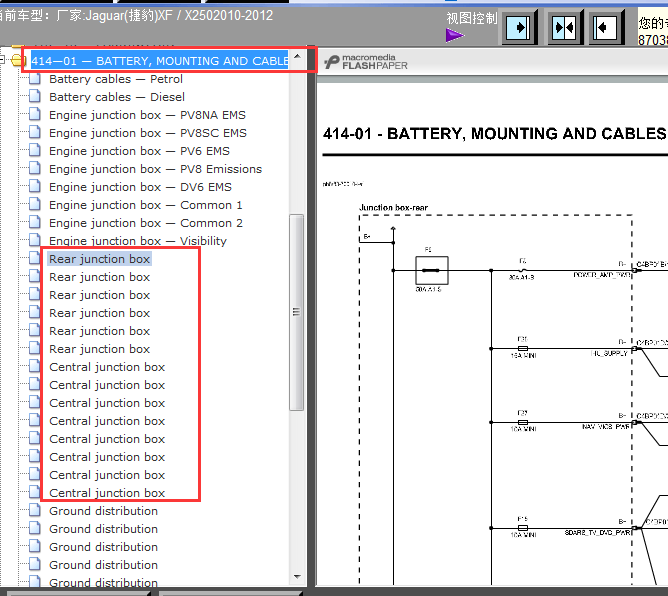The height and width of the screenshot is (596, 668).
Task: Open Engine junction box — DV6 EMS
Action: 140,187
